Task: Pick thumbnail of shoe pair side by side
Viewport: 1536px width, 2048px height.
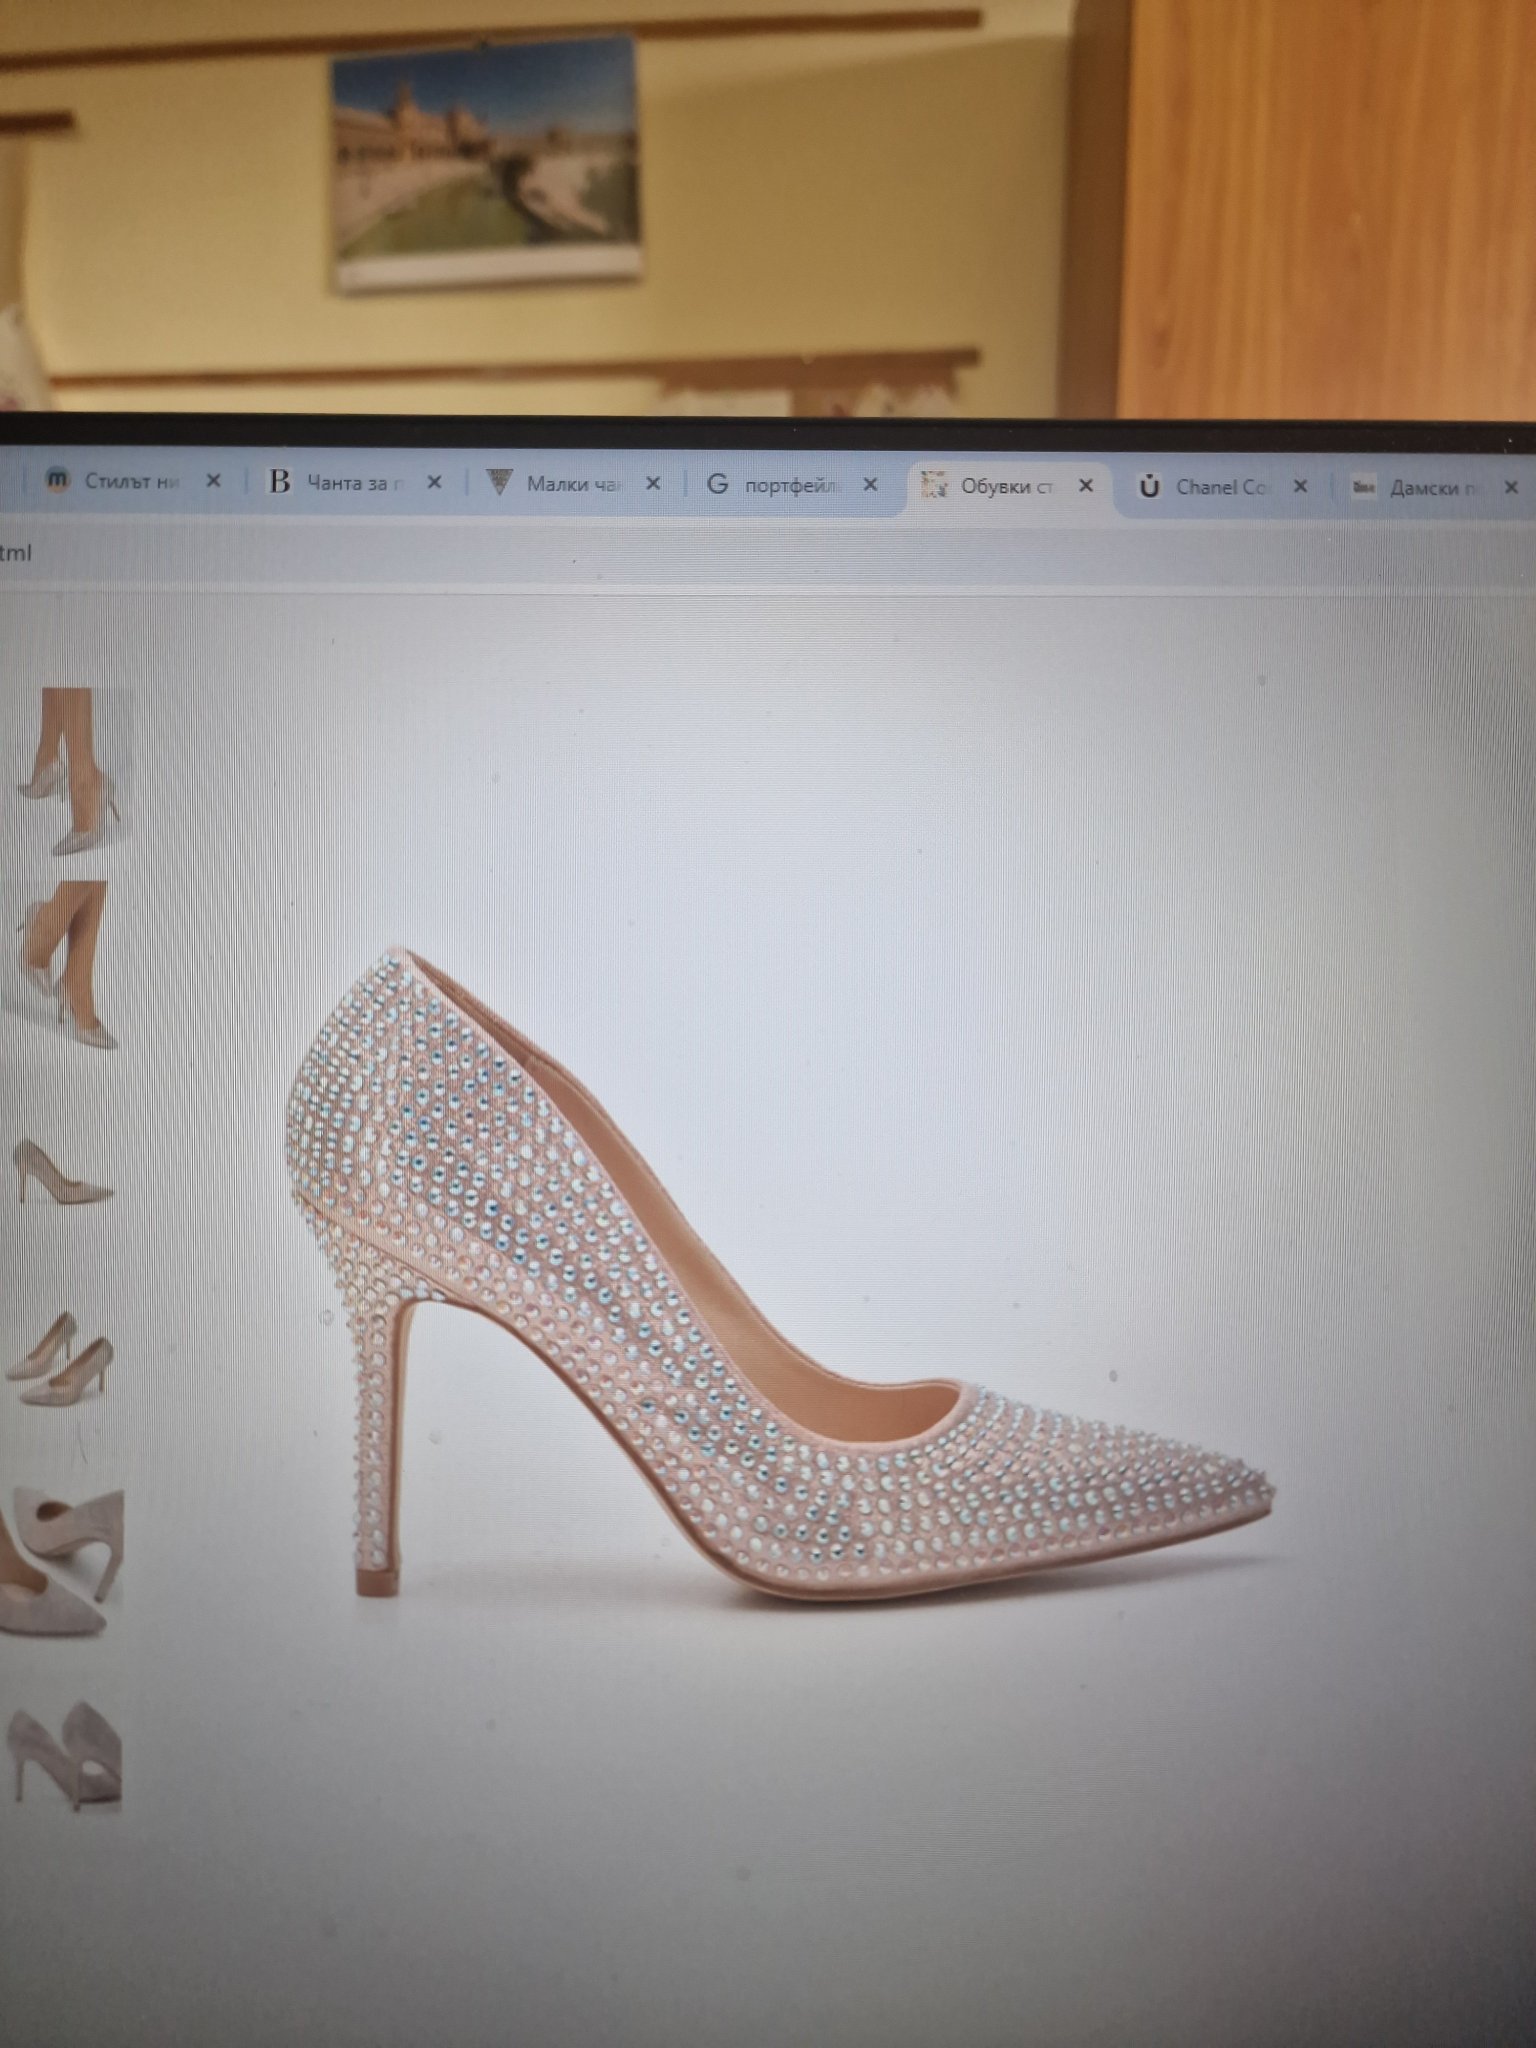Action: click(62, 1360)
